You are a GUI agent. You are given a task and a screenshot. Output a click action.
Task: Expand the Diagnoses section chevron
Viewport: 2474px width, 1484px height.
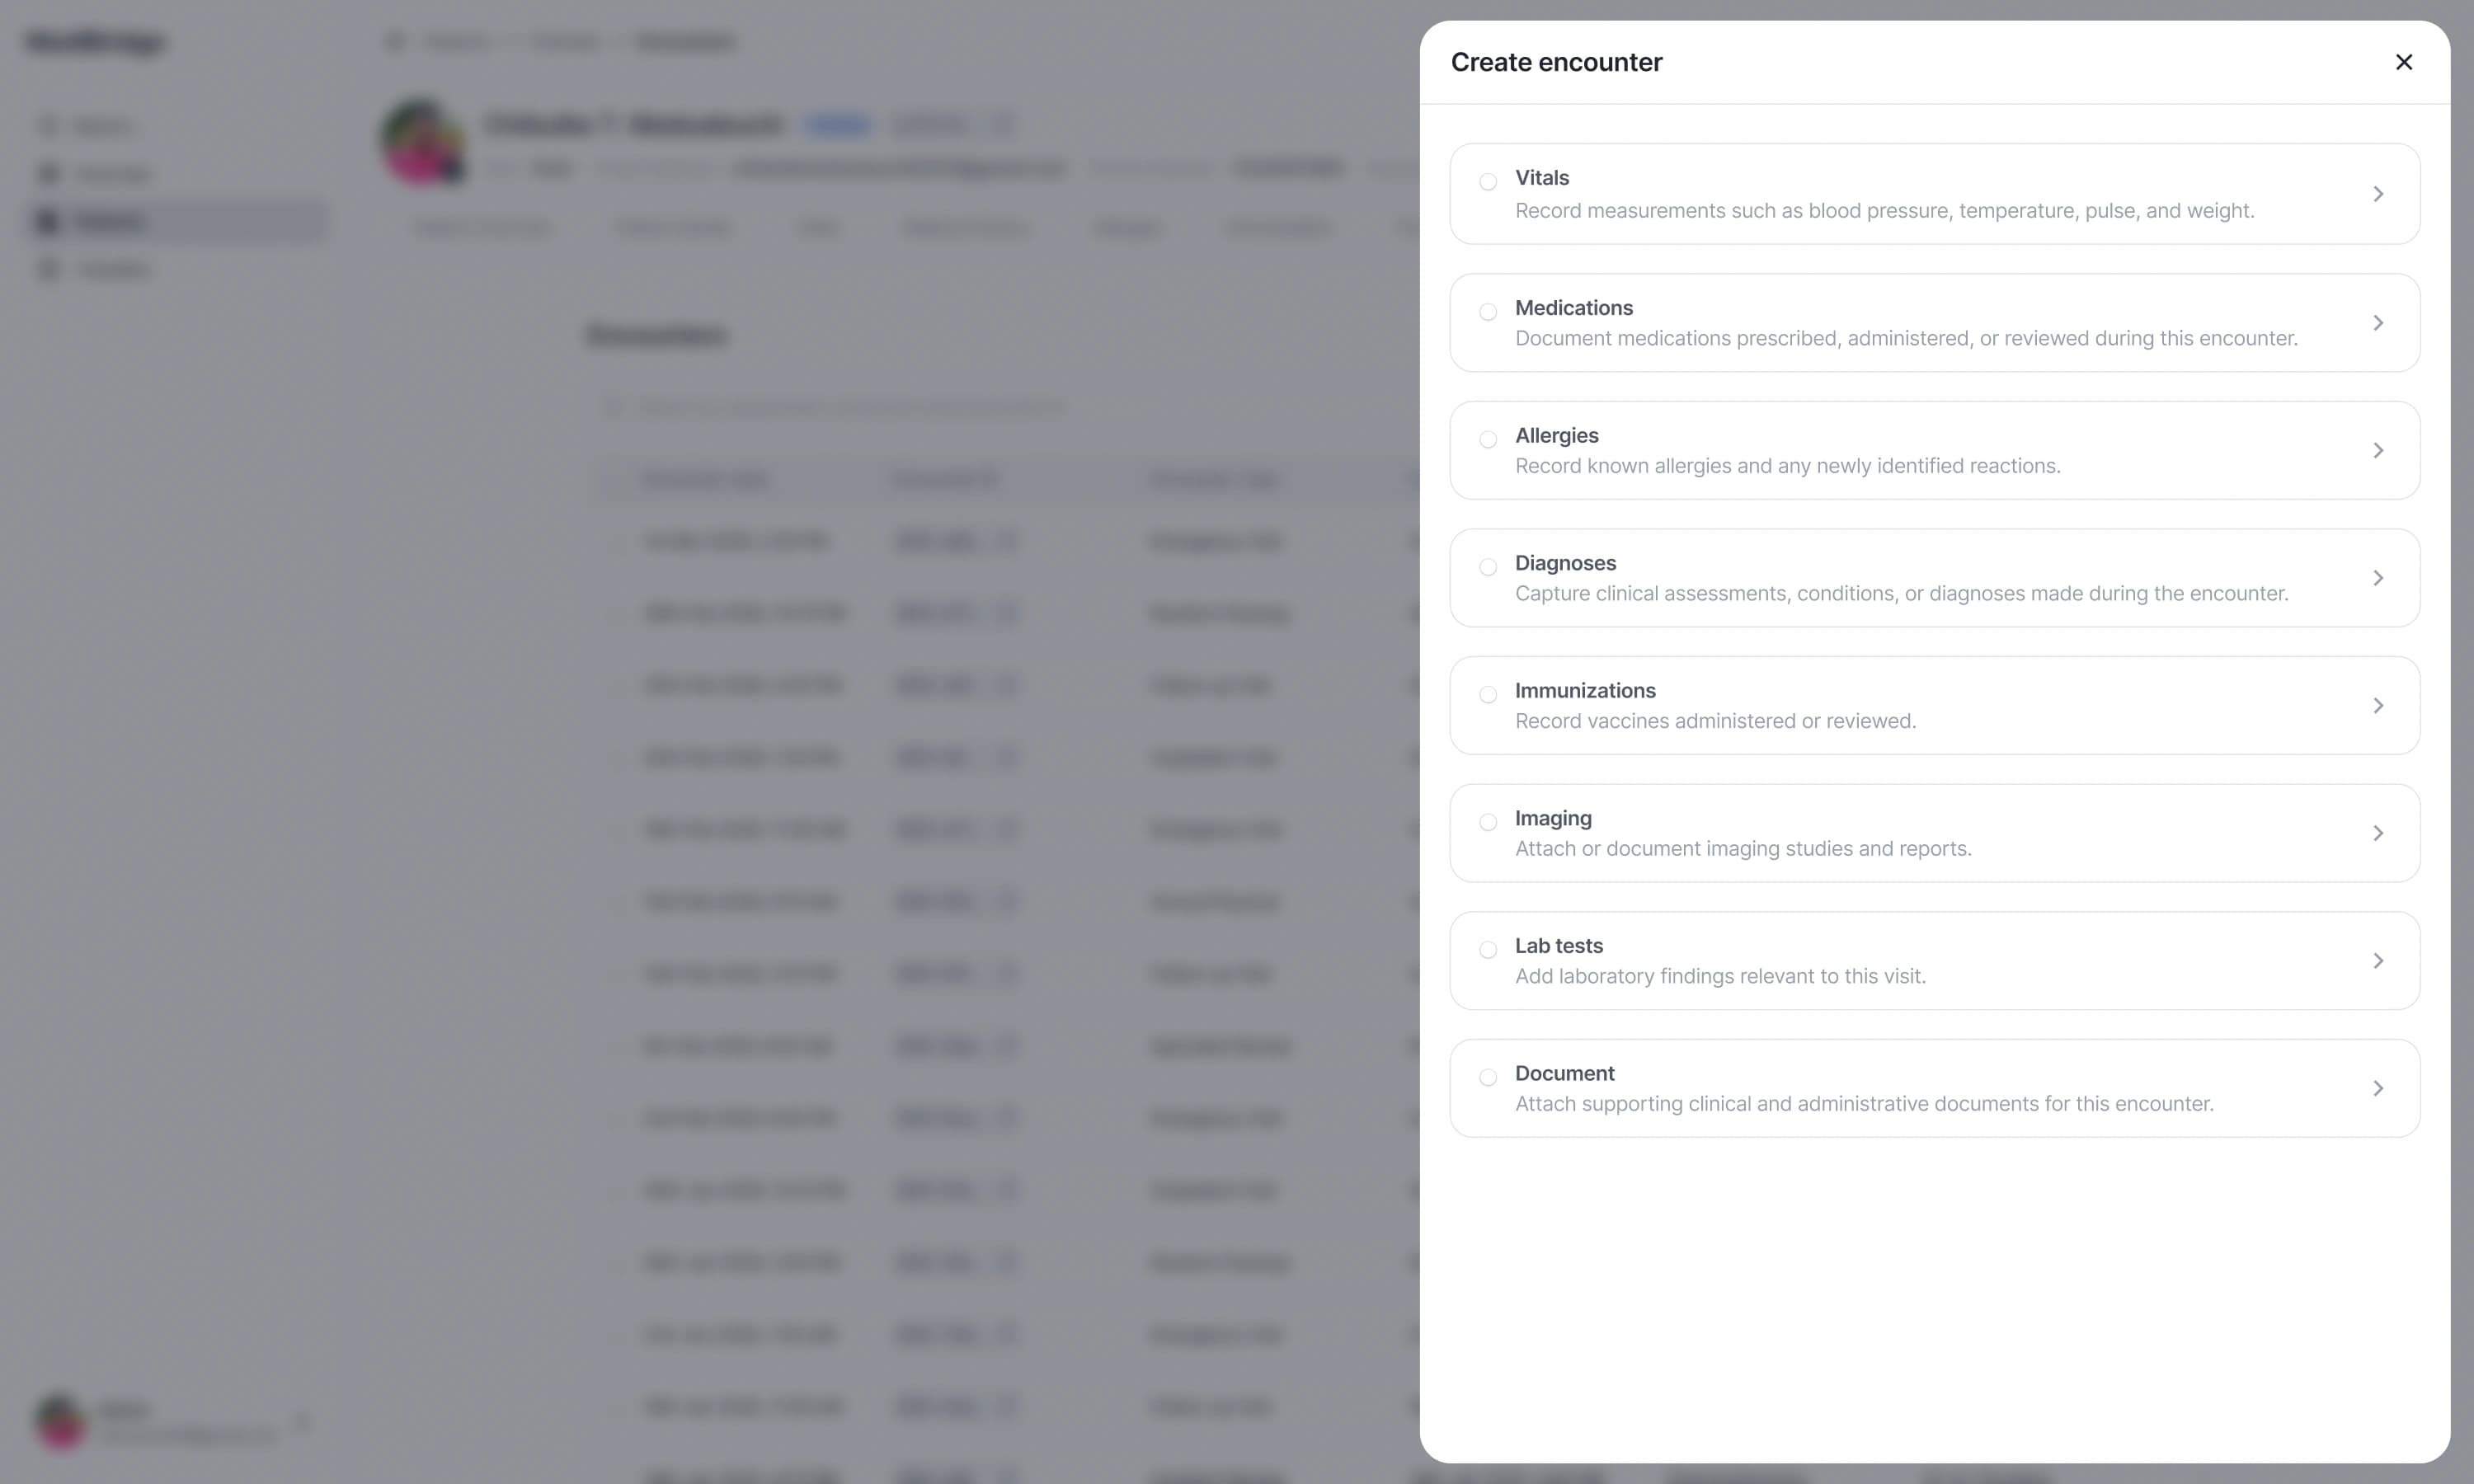pyautogui.click(x=2378, y=578)
